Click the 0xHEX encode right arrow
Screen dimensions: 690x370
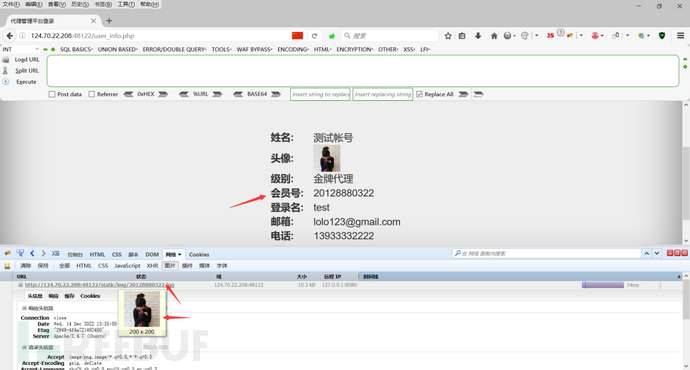tap(163, 94)
